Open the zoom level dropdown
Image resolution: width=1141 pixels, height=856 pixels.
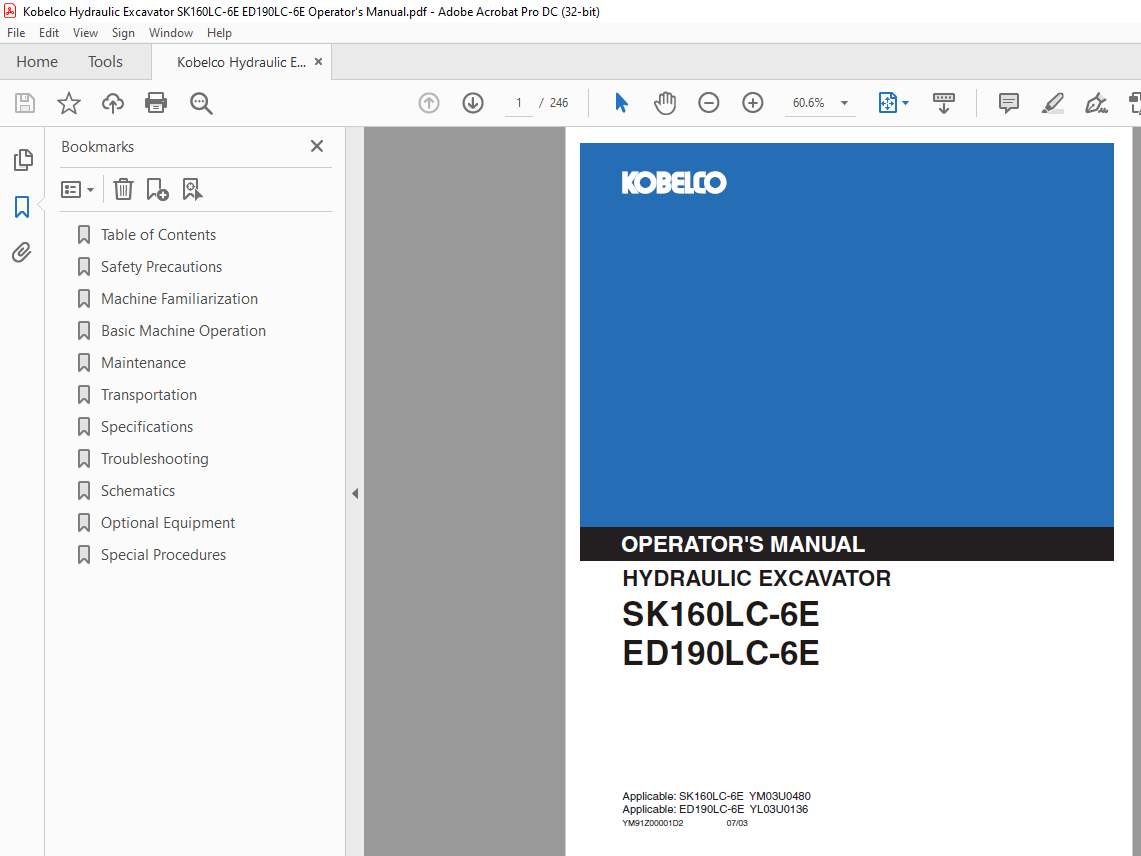(844, 103)
